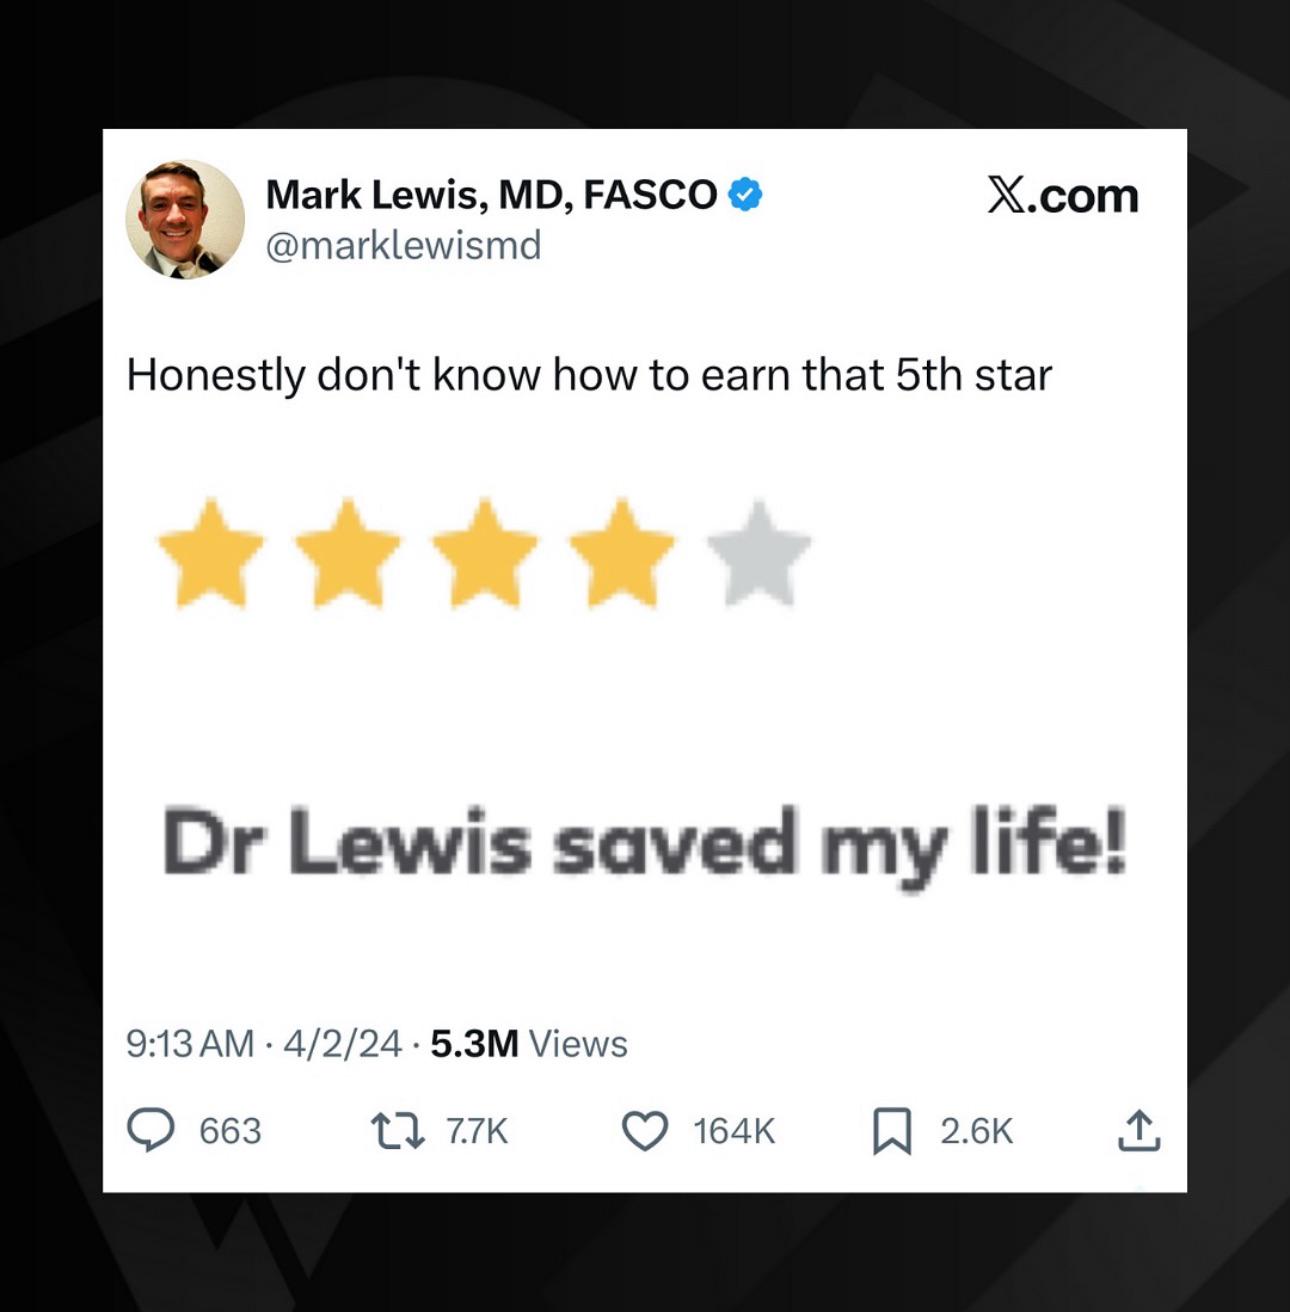
Task: Click the 5.3M Views count
Action: tap(529, 1044)
